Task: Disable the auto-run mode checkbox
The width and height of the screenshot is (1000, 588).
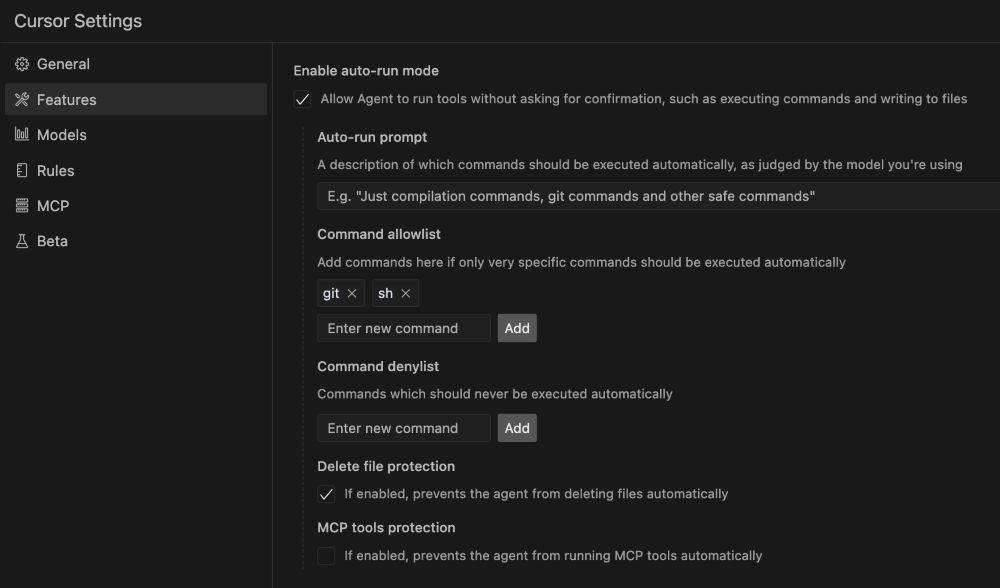Action: point(302,99)
